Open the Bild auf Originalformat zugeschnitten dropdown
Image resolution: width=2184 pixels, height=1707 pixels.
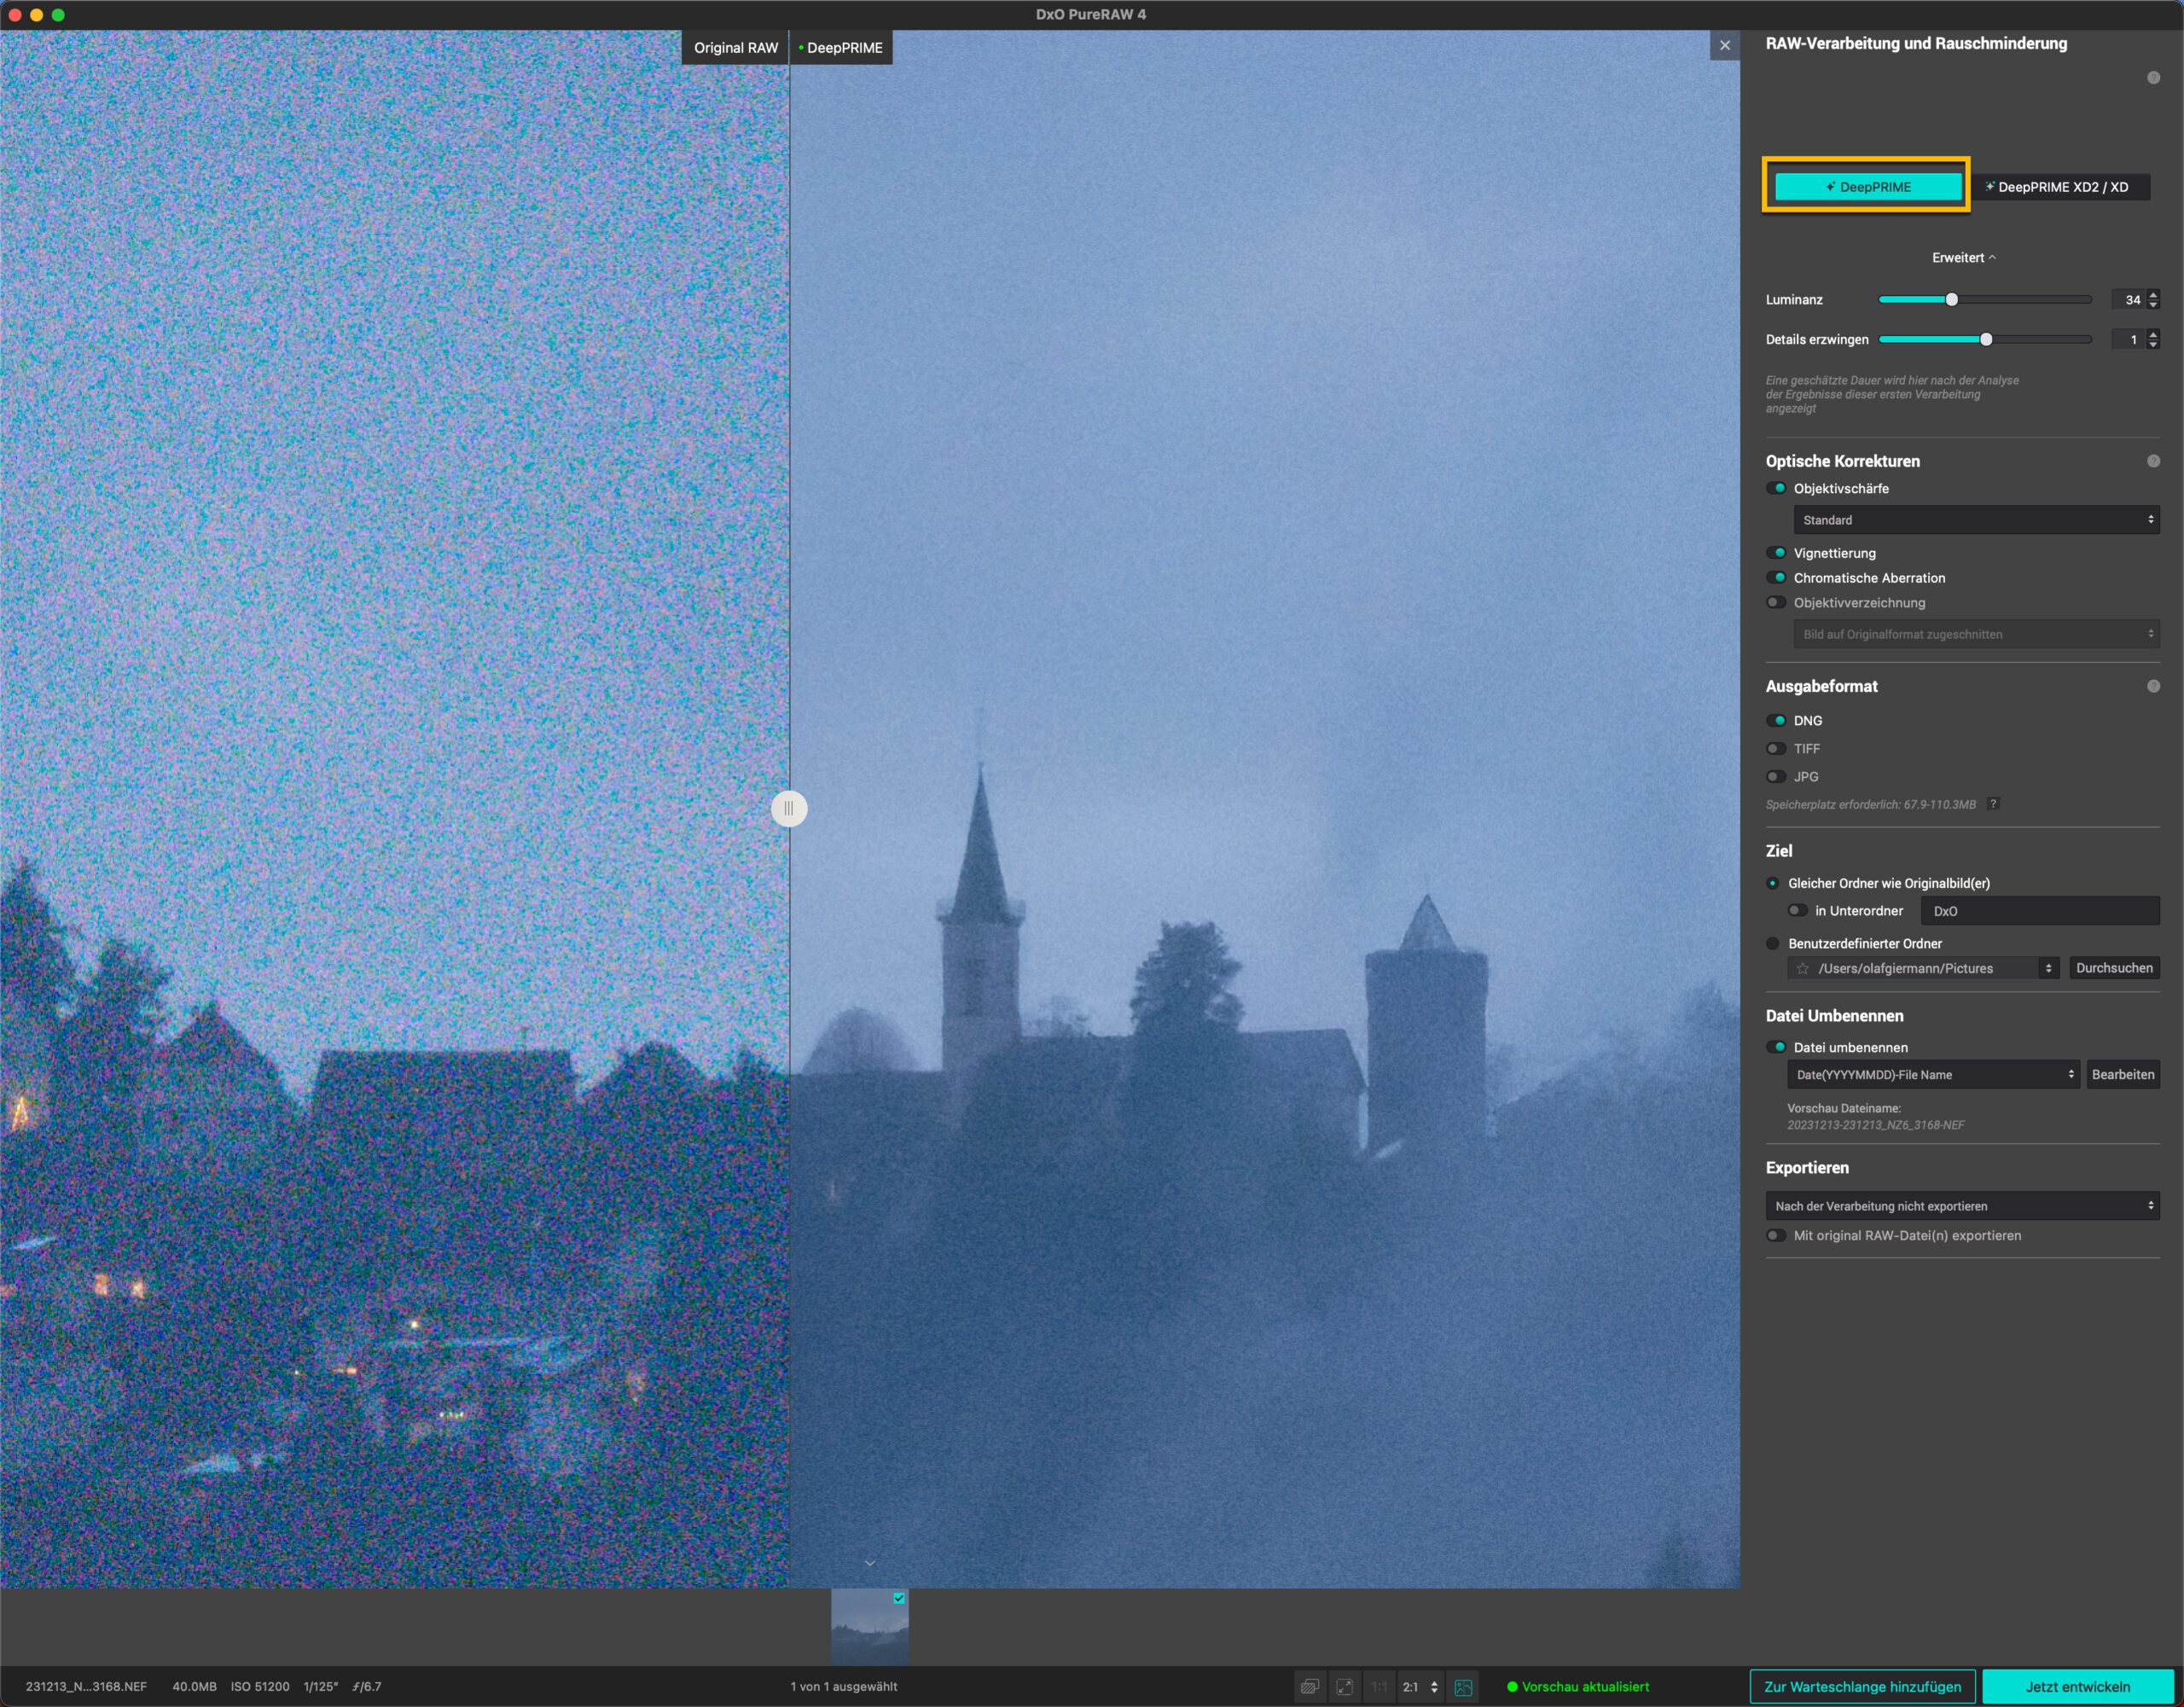[x=1976, y=634]
